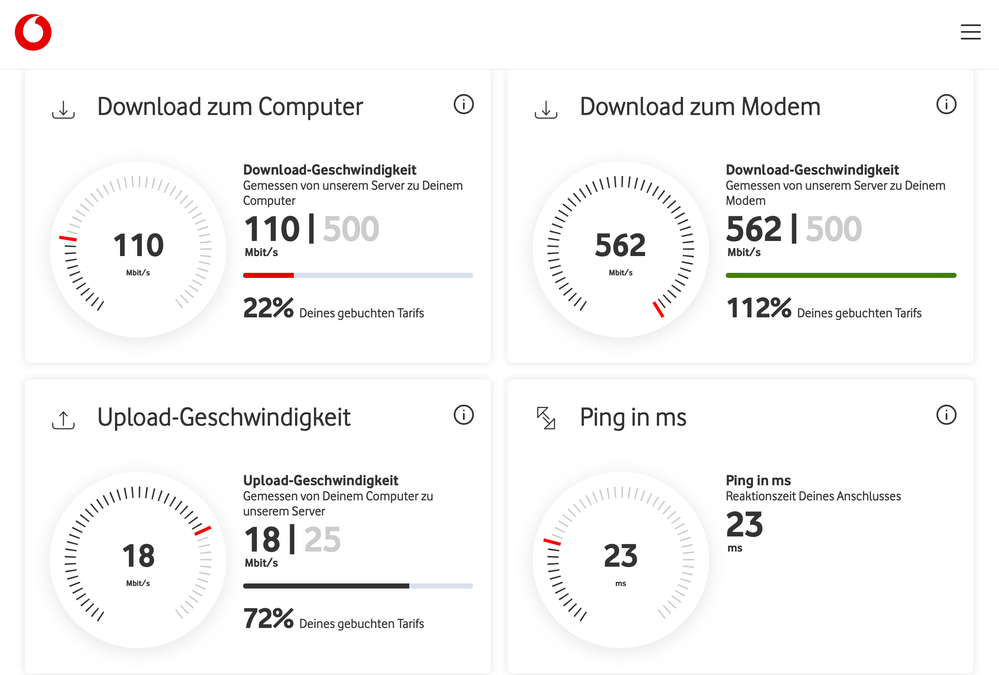
Task: Show info for Upload-Geschwindigkeit
Action: click(463, 415)
